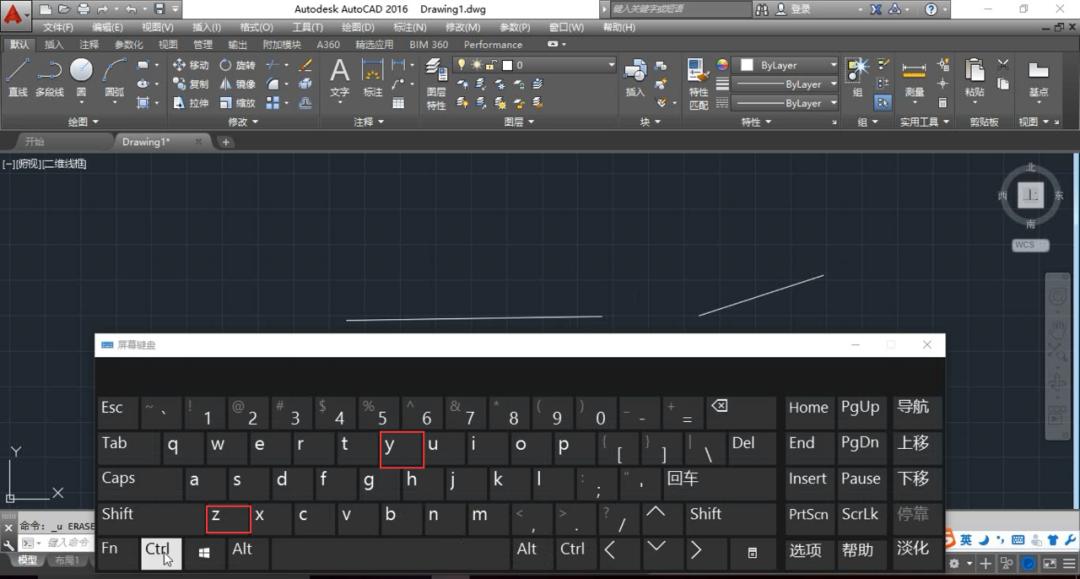
Task: Choose the 镜像 (Mirror) tool
Action: click(237, 84)
